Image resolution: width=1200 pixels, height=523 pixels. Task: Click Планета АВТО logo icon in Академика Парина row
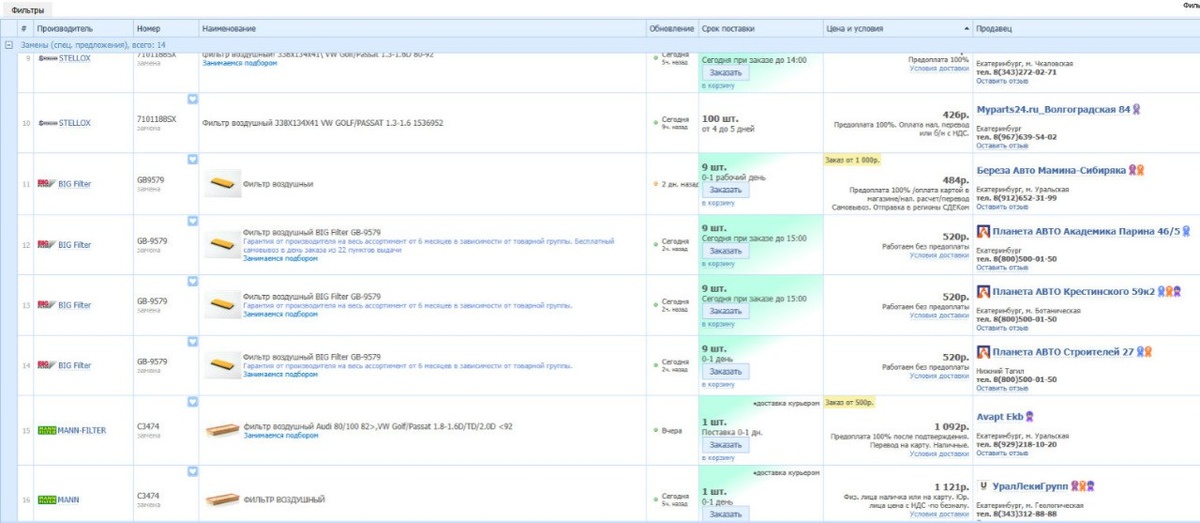[x=983, y=230]
